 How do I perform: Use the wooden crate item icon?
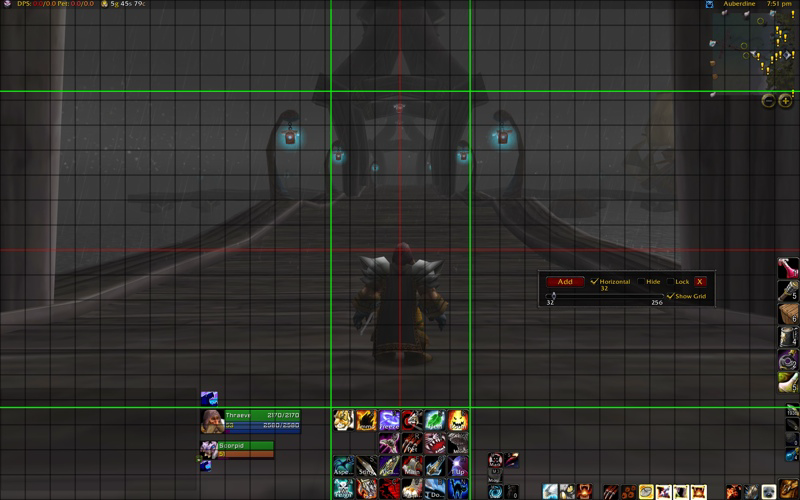coord(788,314)
